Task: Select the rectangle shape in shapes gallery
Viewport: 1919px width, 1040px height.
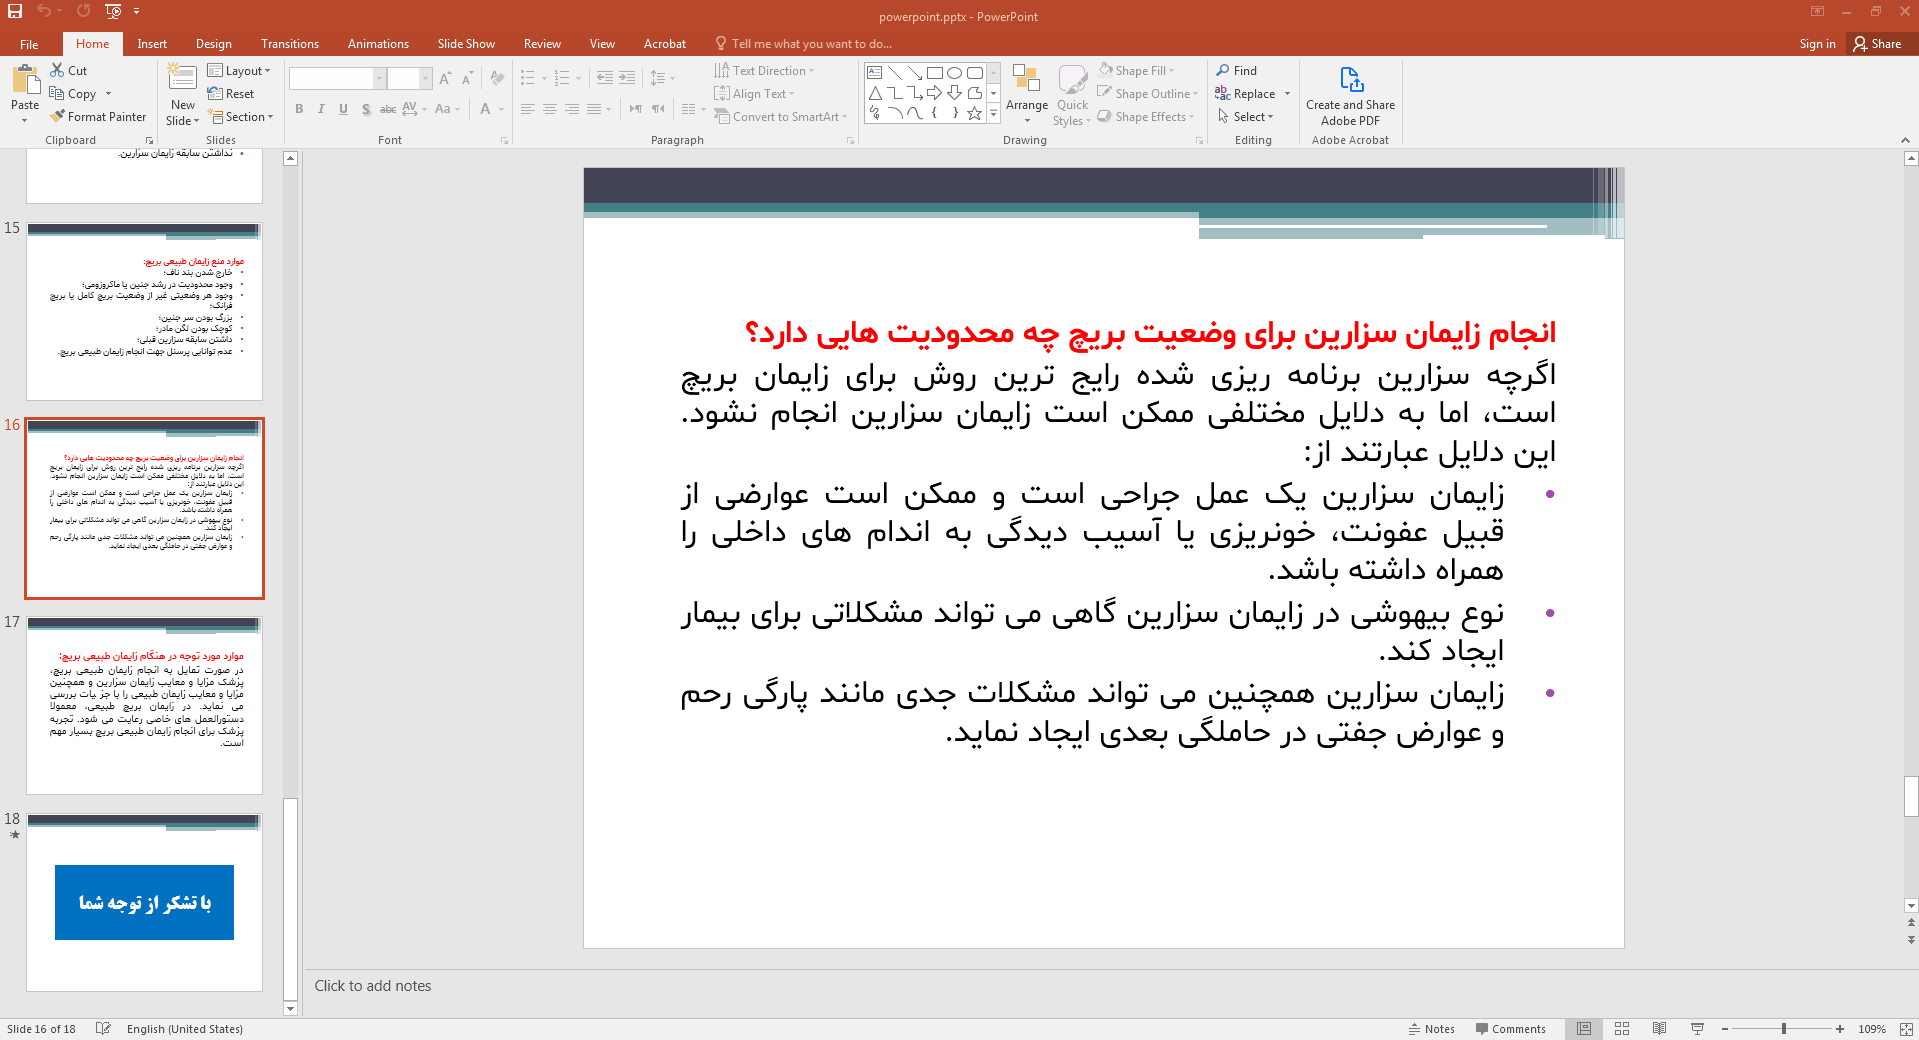Action: pyautogui.click(x=935, y=73)
